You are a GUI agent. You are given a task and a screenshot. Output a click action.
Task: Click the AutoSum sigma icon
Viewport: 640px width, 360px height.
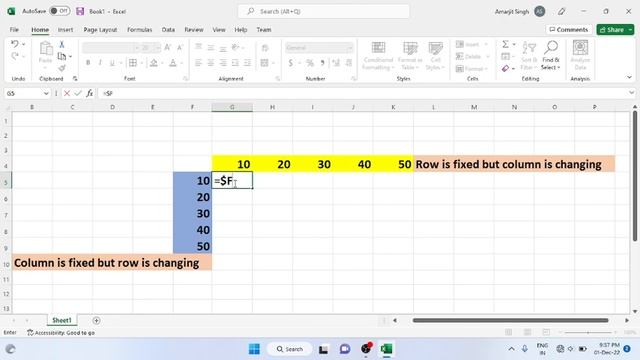505,44
